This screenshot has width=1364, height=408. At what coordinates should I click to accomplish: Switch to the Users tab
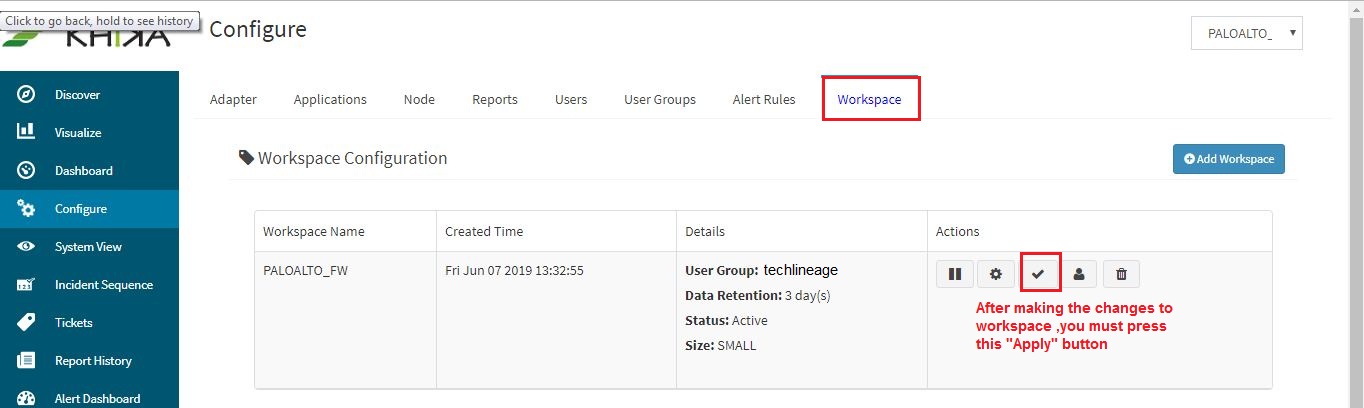571,99
